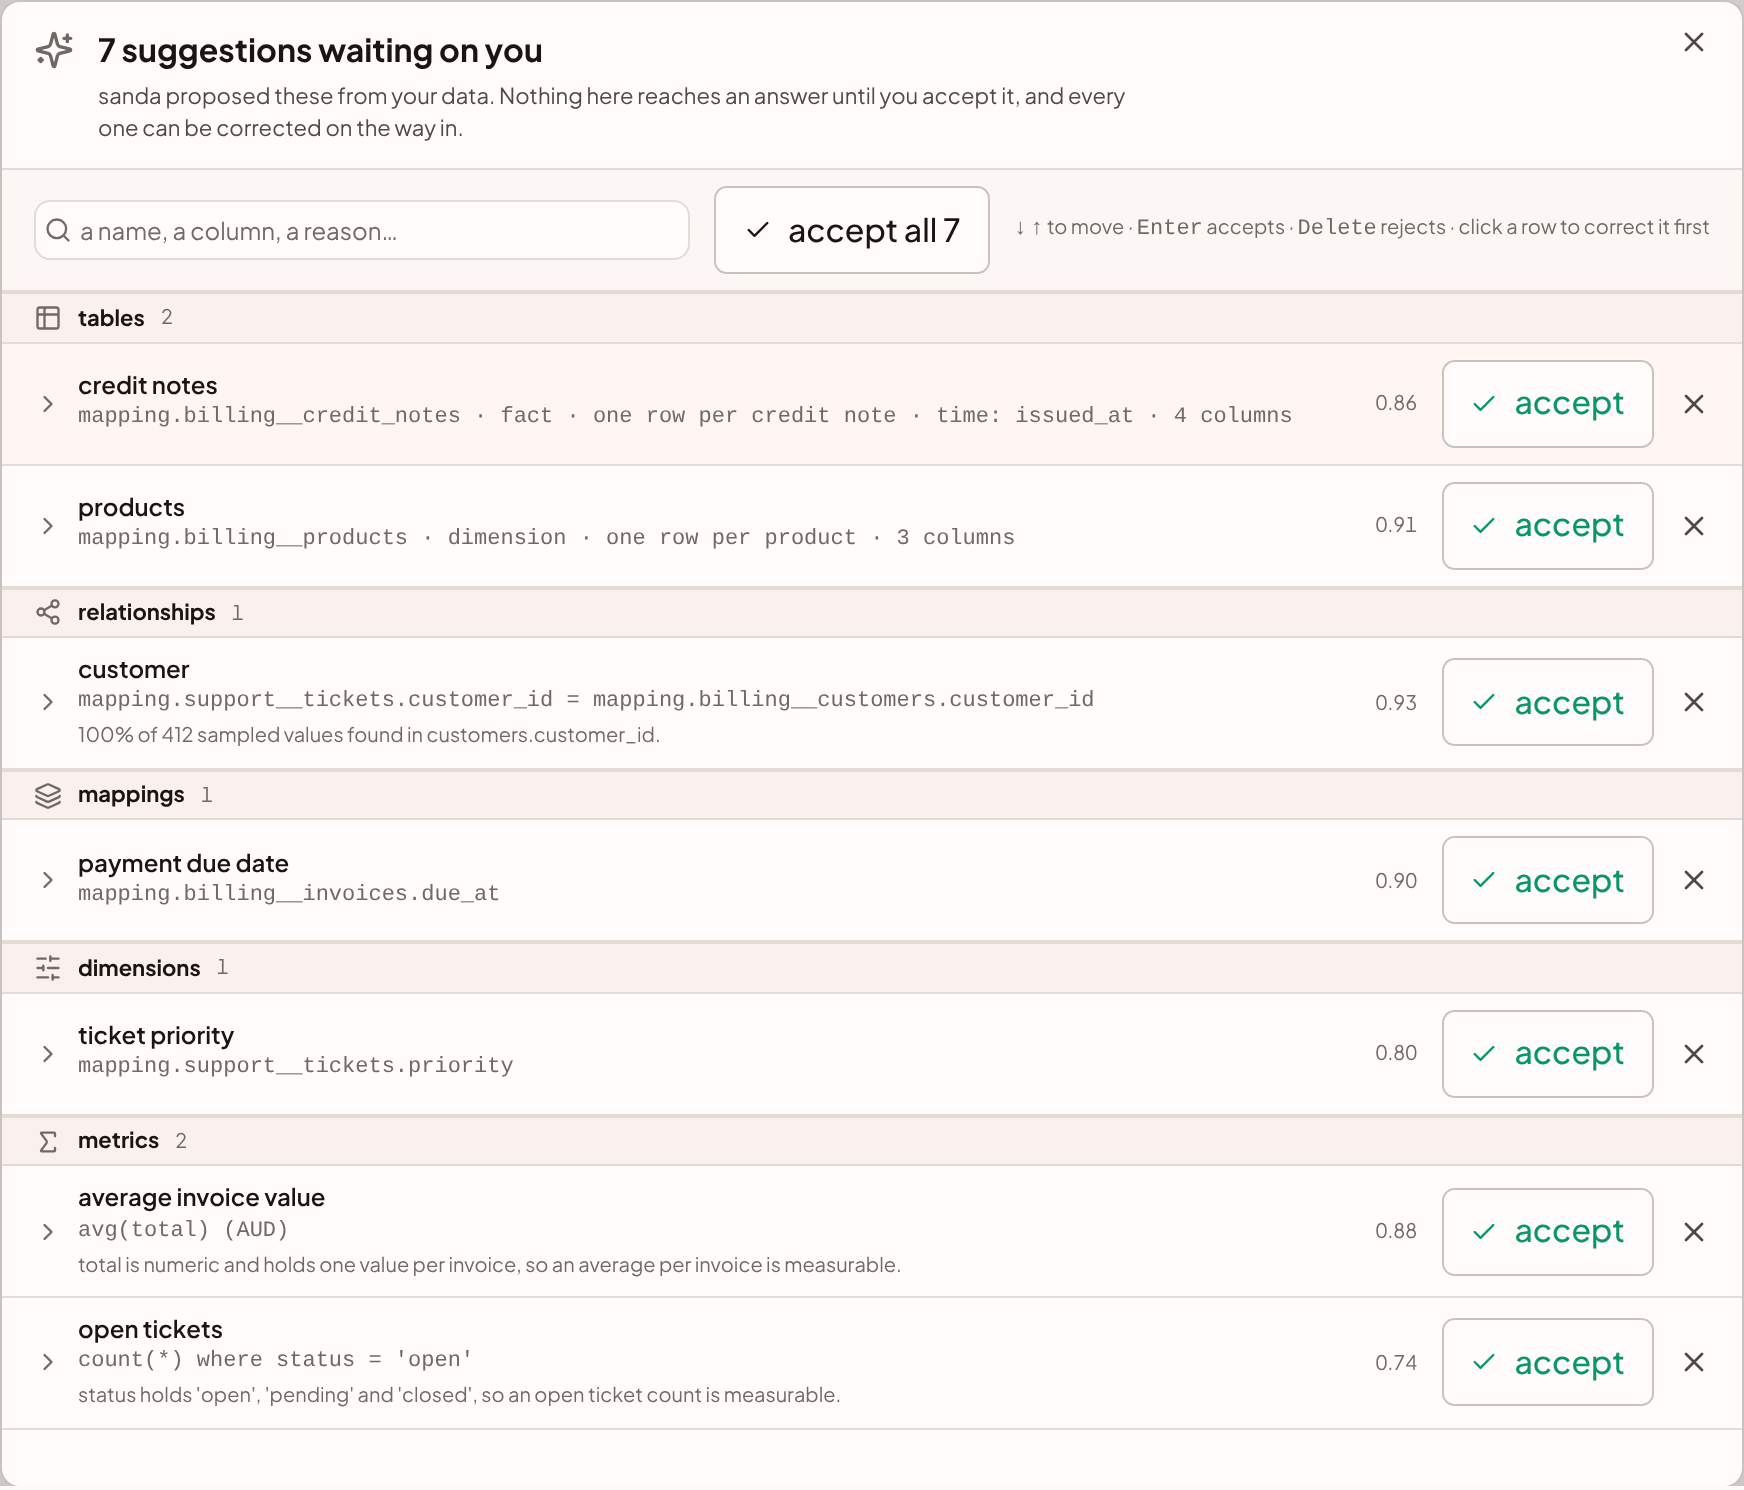Click the dimensions sliders icon
Viewport: 1744px width, 1490px height.
(x=48, y=968)
